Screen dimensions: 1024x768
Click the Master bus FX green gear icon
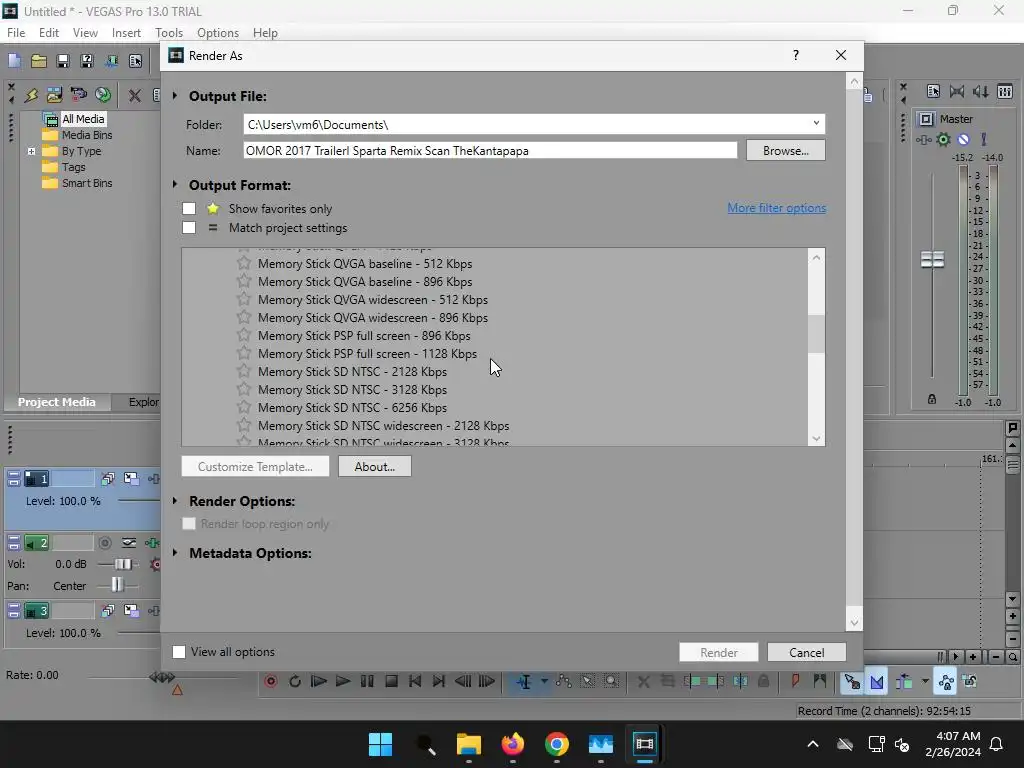pyautogui.click(x=943, y=139)
